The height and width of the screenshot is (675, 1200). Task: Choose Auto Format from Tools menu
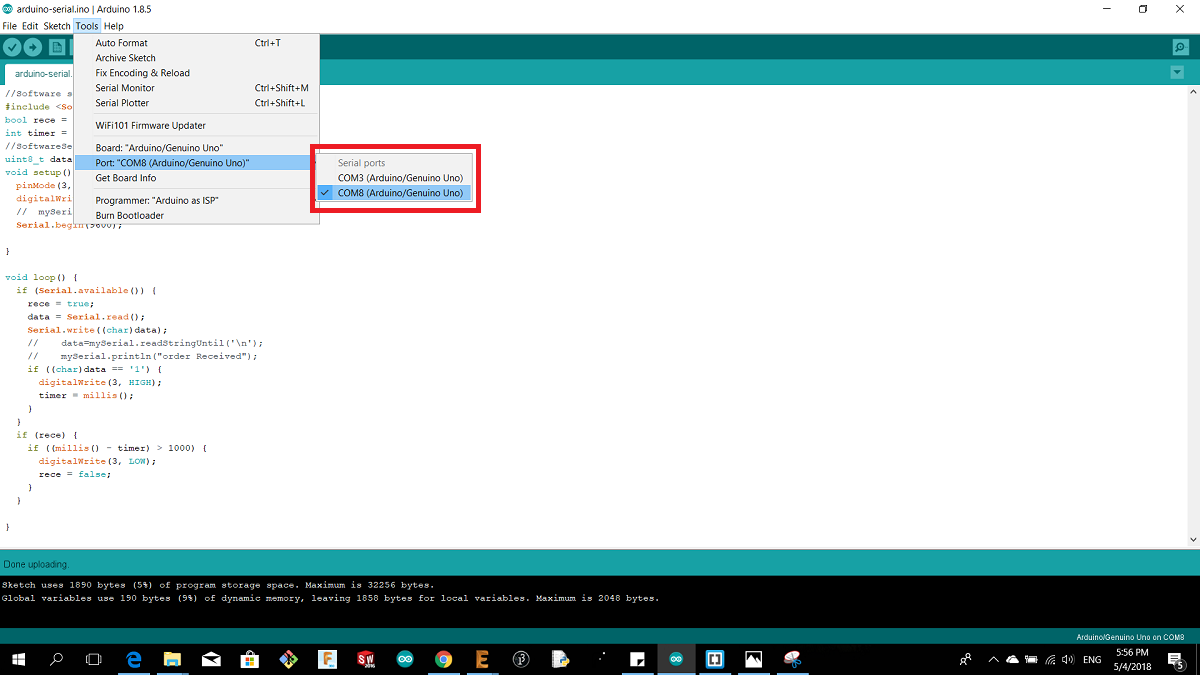tap(197, 43)
